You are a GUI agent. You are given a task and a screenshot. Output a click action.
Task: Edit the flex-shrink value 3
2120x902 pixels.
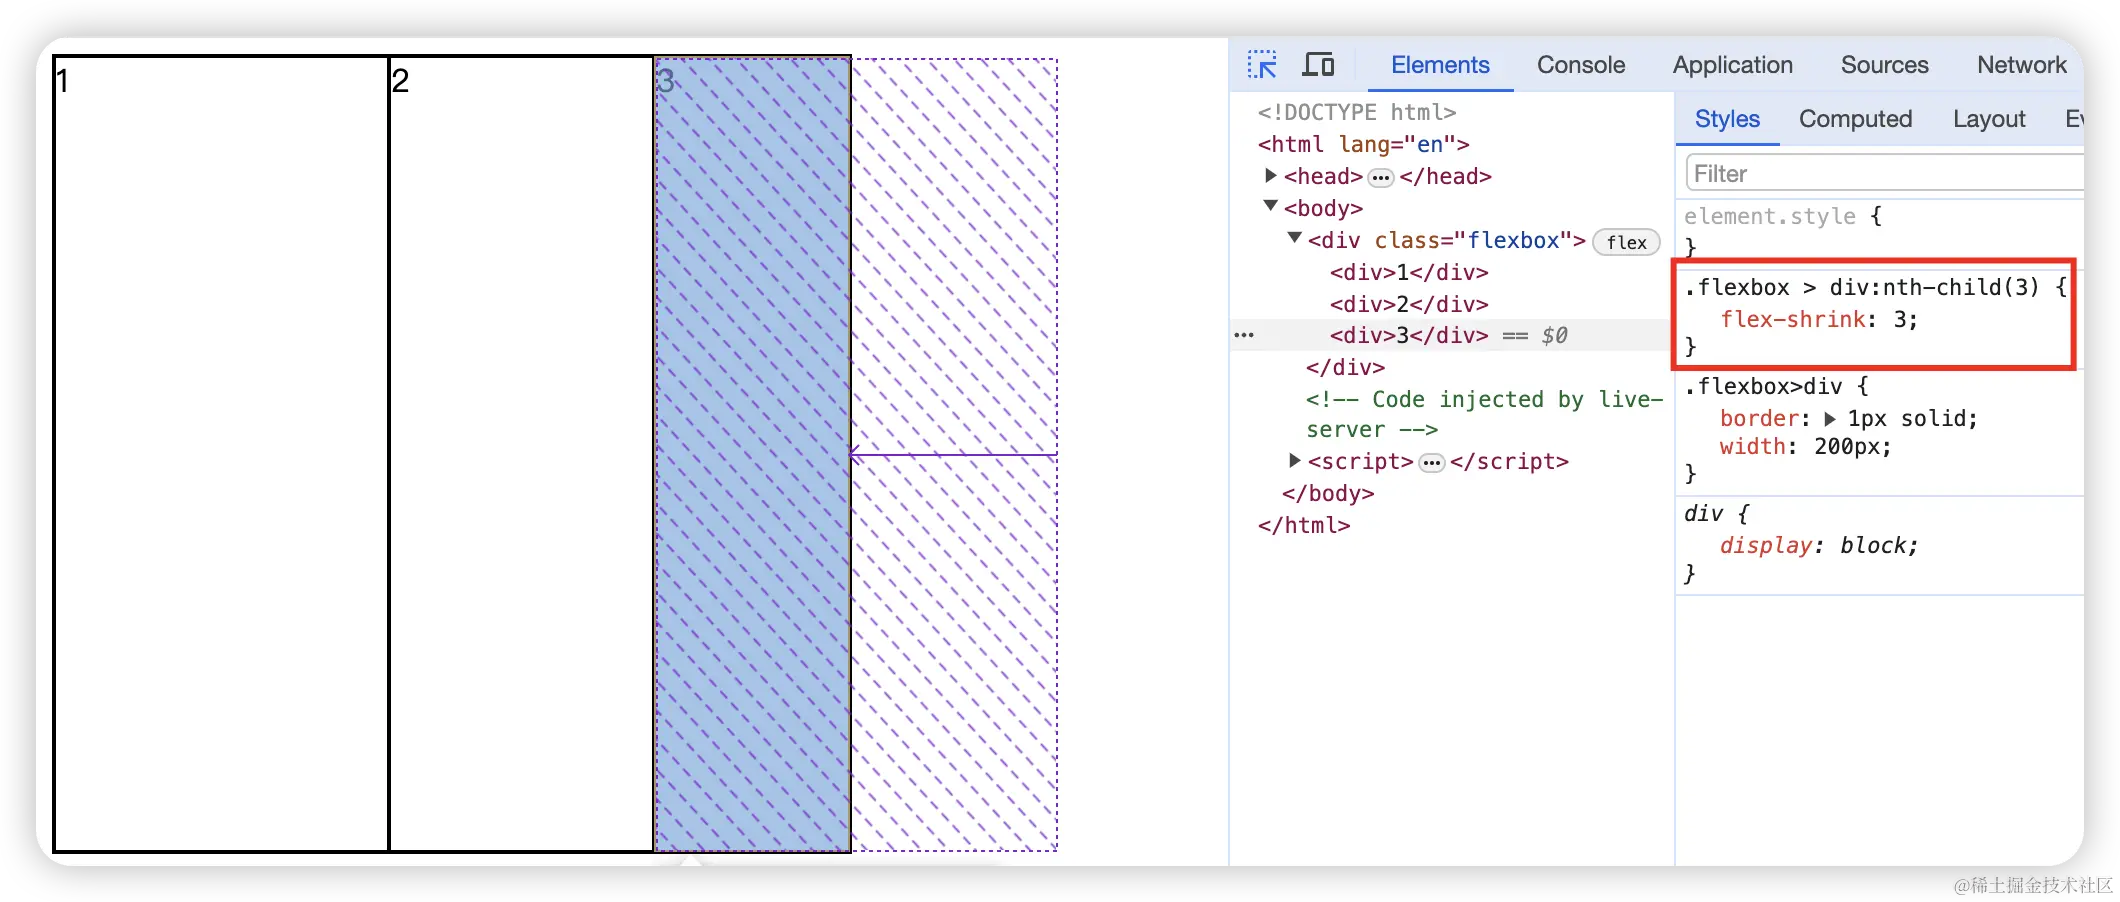point(1899,319)
